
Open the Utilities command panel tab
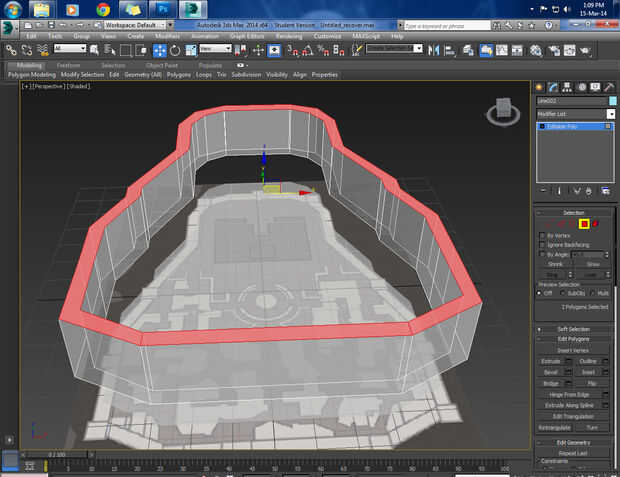coord(608,87)
